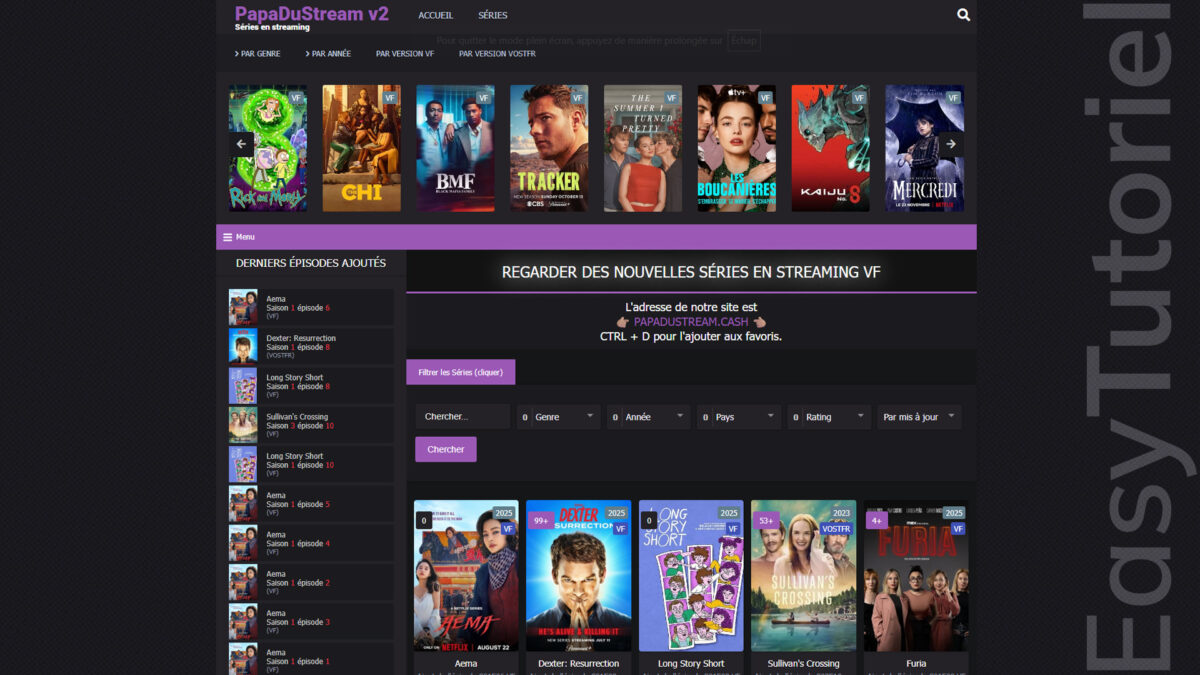Open The Summer I Turned Pretty poster
1200x675 pixels.
pos(643,148)
